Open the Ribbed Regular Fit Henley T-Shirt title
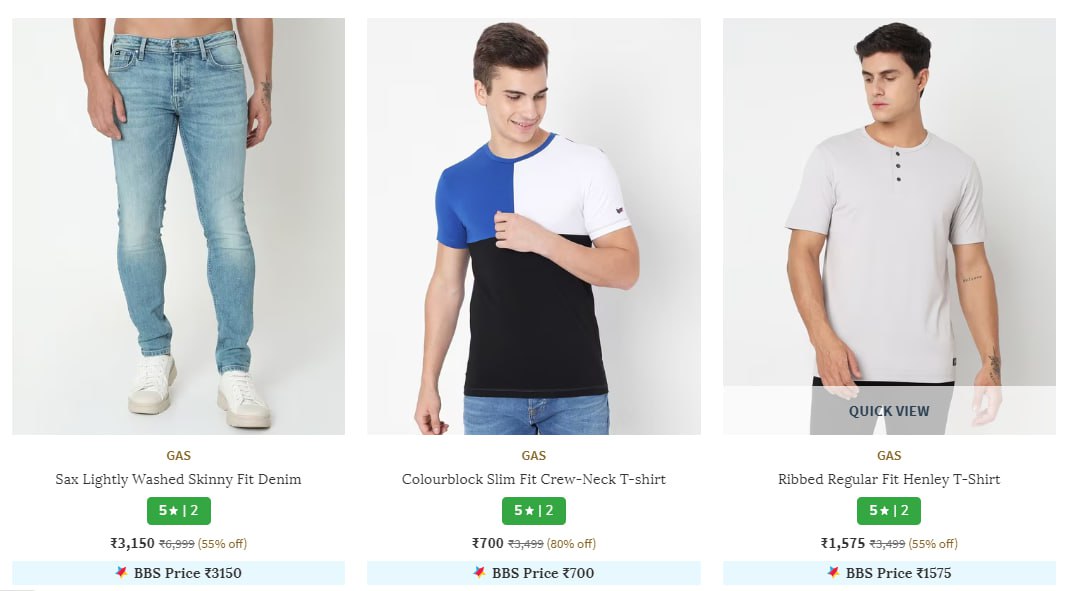This screenshot has height=591, width=1072. [888, 480]
